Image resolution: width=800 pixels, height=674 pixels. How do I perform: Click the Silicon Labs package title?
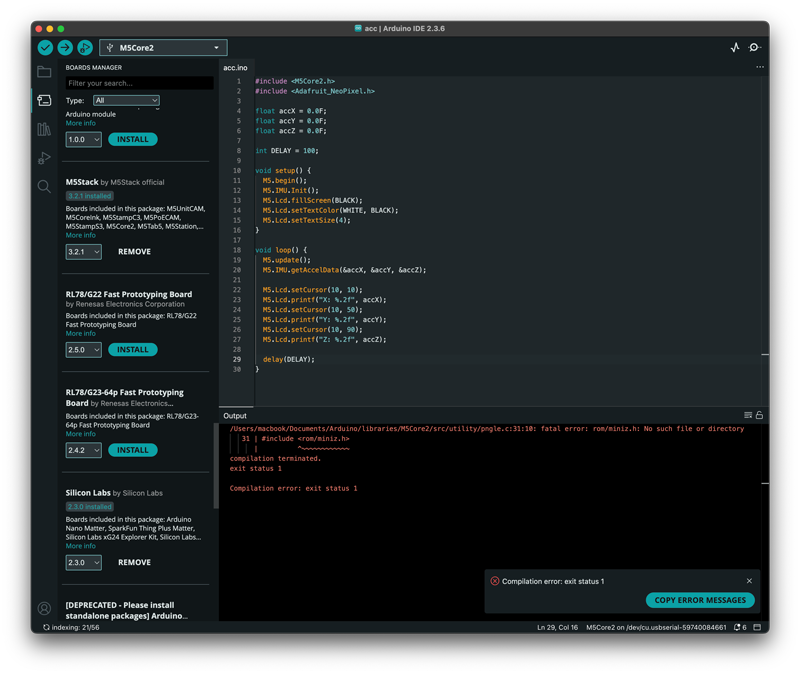(88, 492)
